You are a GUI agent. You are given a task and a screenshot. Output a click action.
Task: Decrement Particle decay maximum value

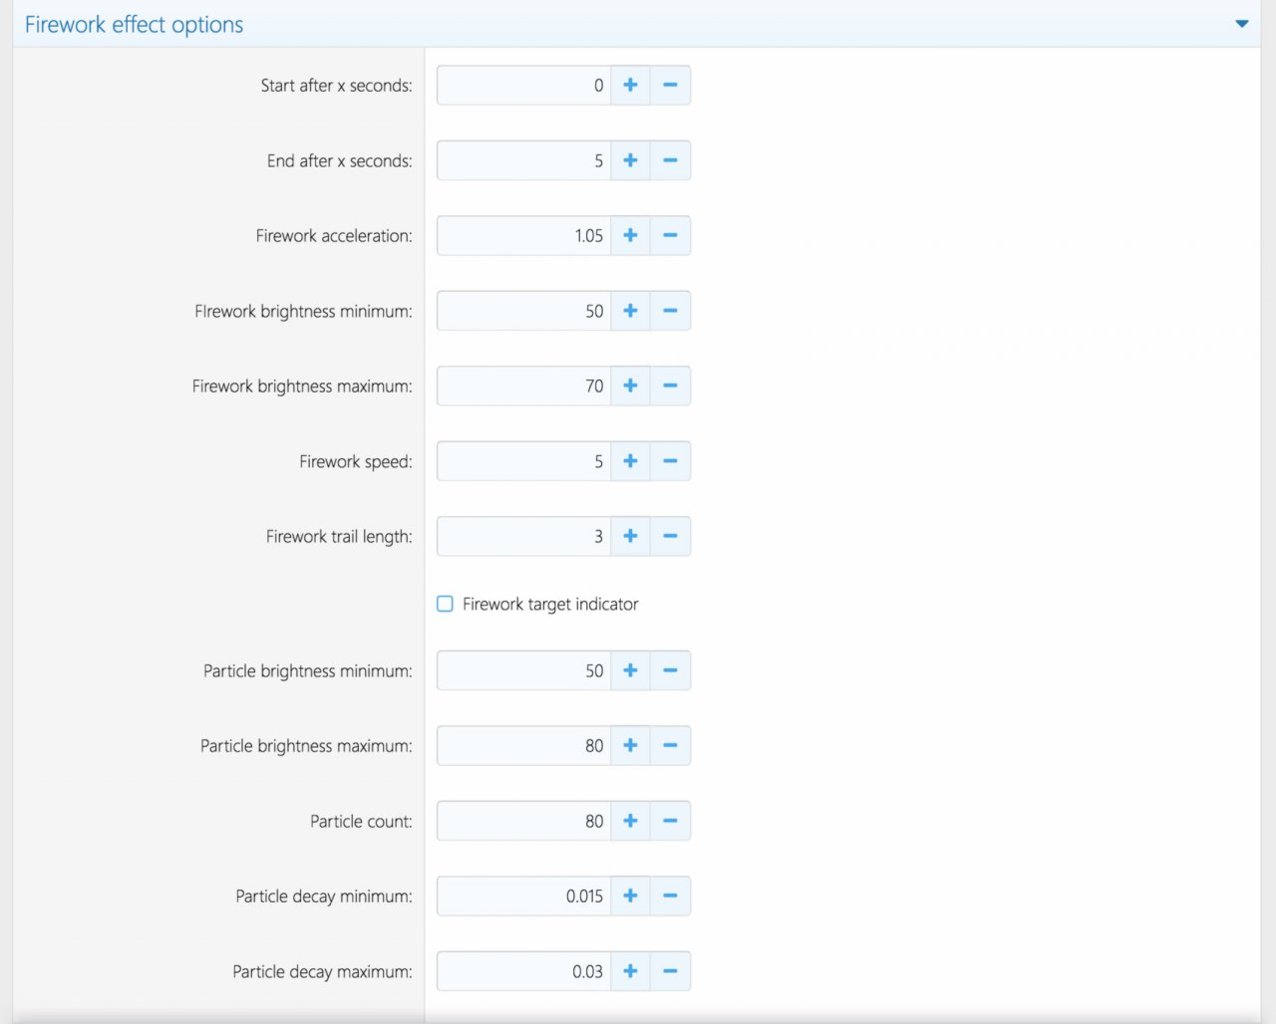(x=670, y=971)
